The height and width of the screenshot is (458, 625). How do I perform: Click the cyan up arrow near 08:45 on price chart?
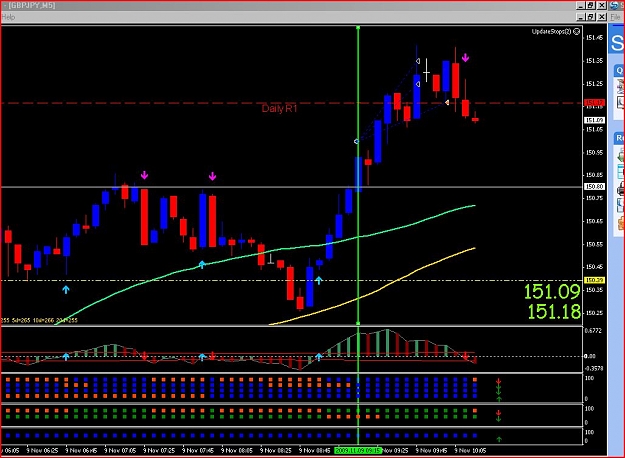click(319, 280)
